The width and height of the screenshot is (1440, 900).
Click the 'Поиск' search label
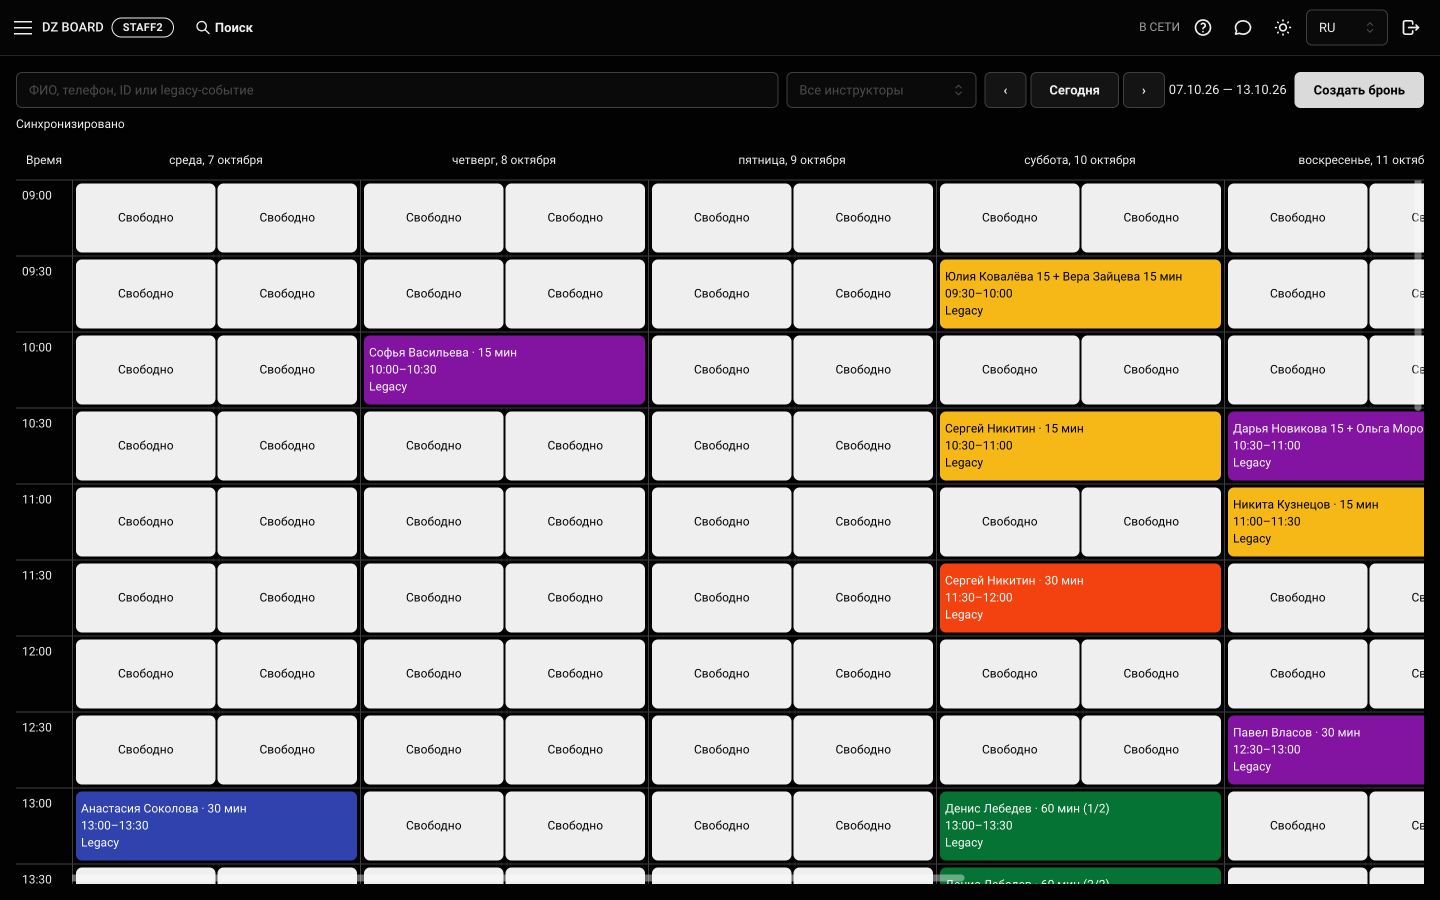click(234, 28)
